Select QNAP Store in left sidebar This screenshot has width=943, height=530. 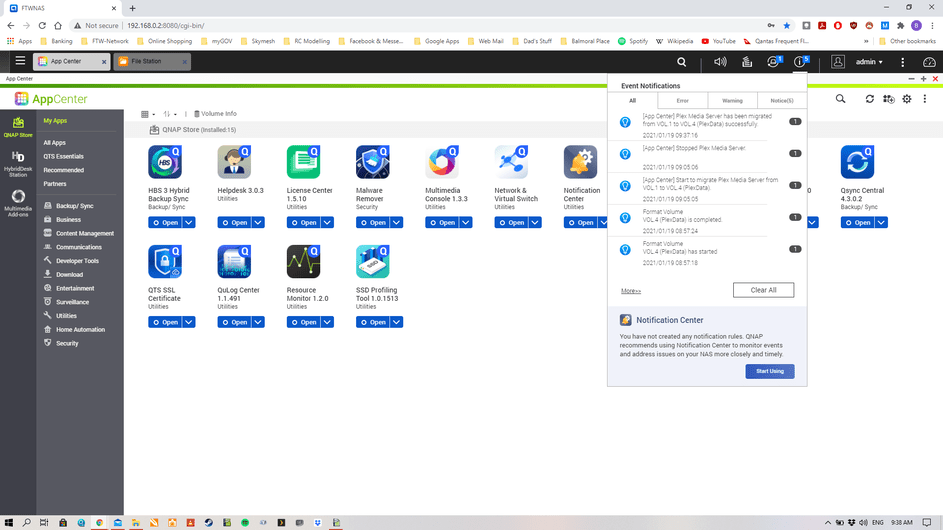pos(18,127)
